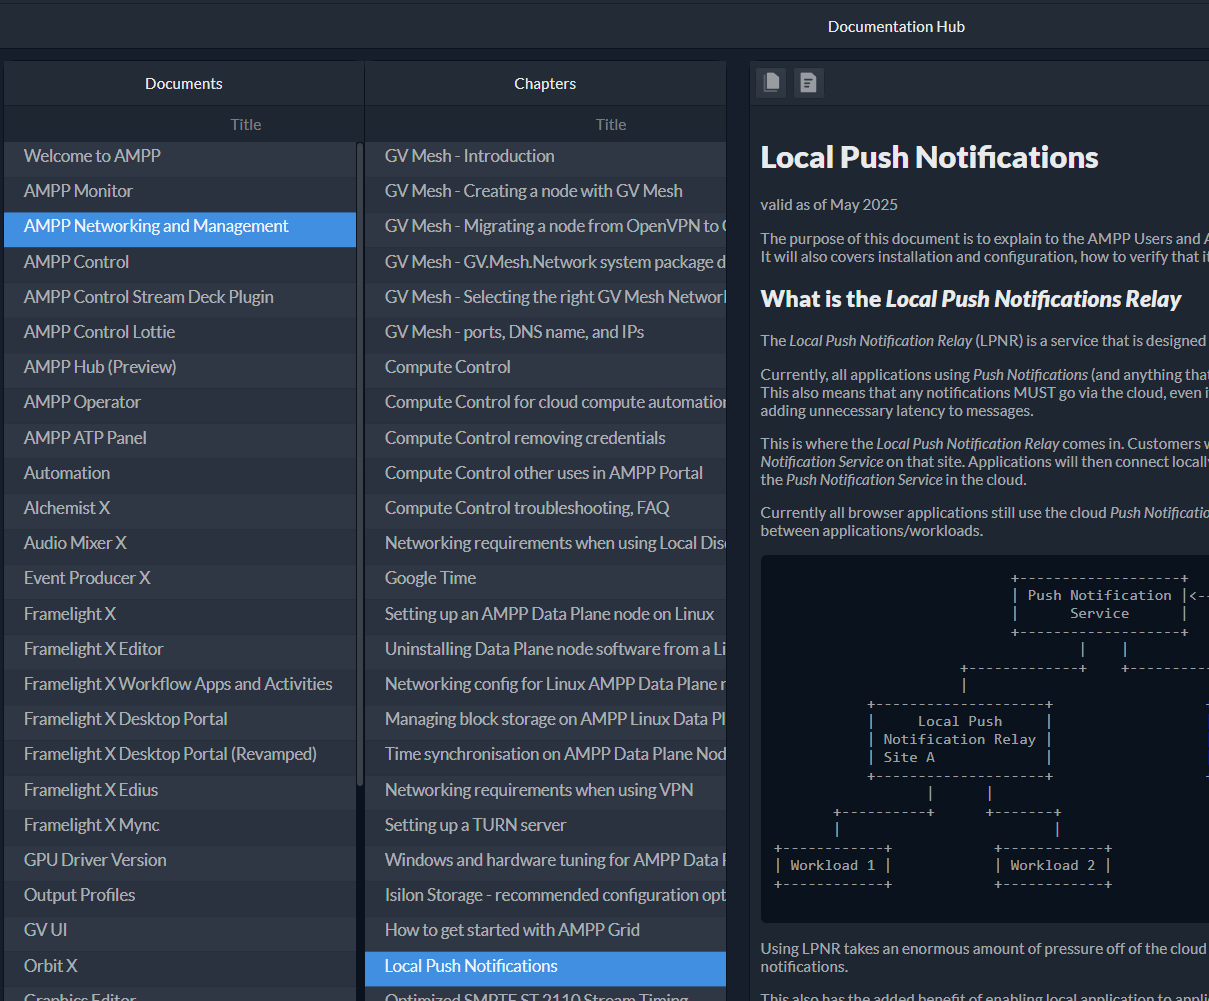Click the Chapters panel header
Image resolution: width=1209 pixels, height=1001 pixels.
pos(545,84)
